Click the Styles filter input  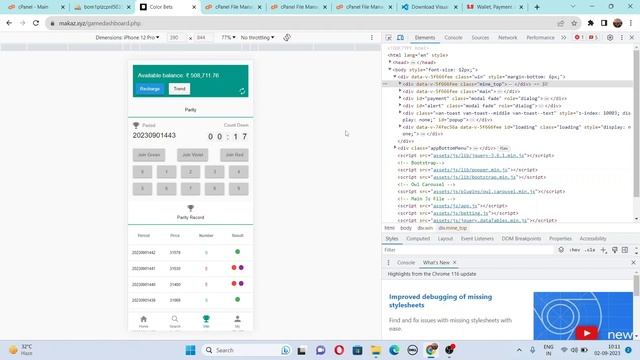point(467,250)
